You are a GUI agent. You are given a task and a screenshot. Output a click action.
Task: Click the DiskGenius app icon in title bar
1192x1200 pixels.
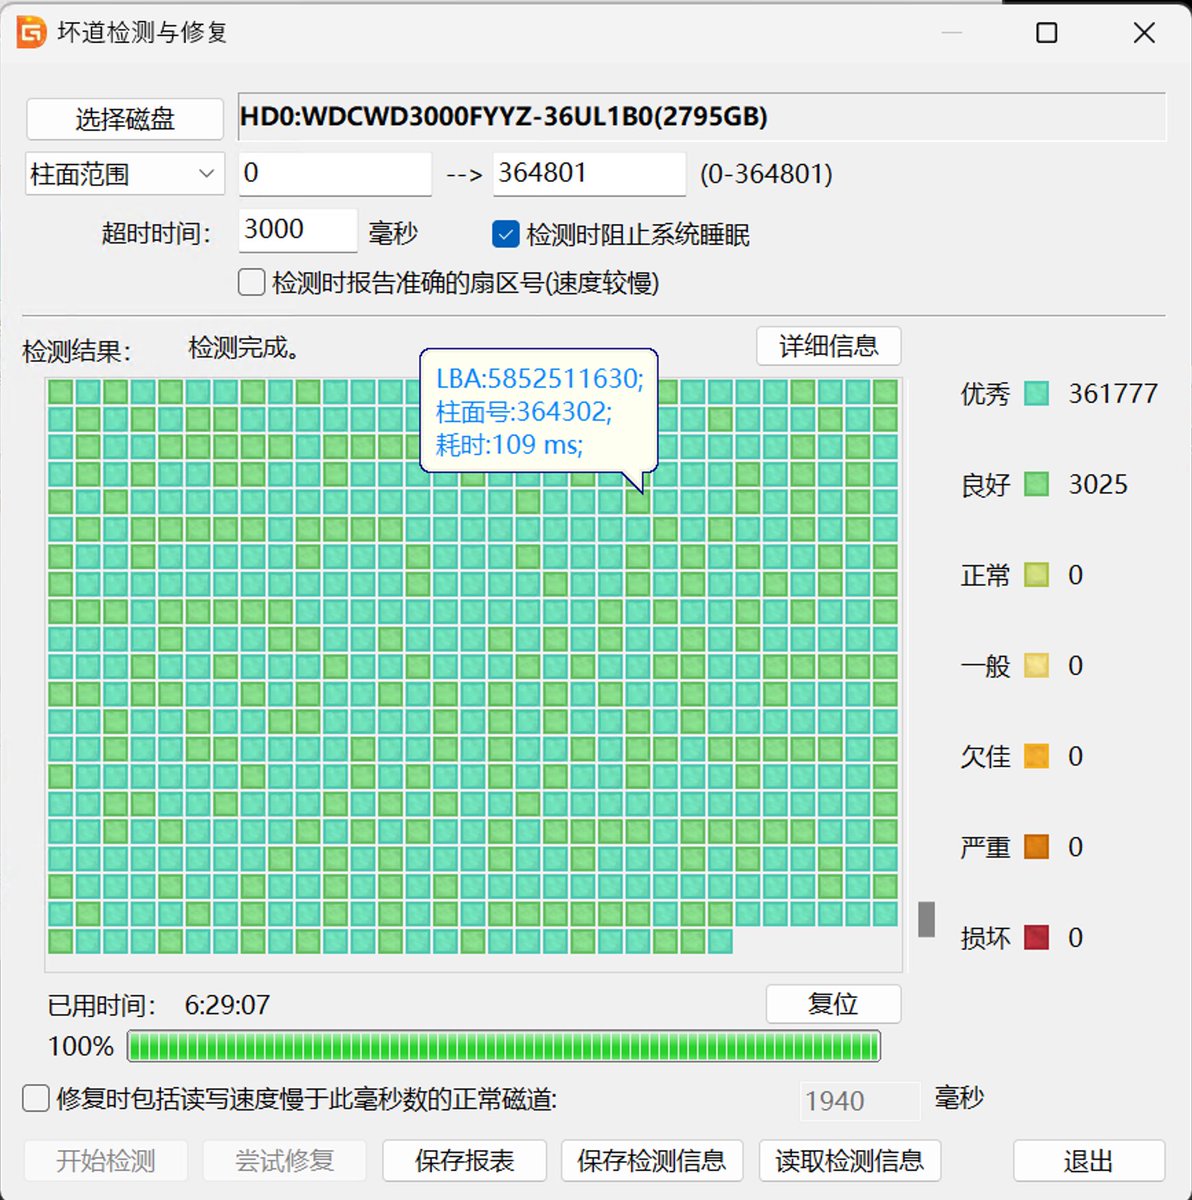[31, 32]
